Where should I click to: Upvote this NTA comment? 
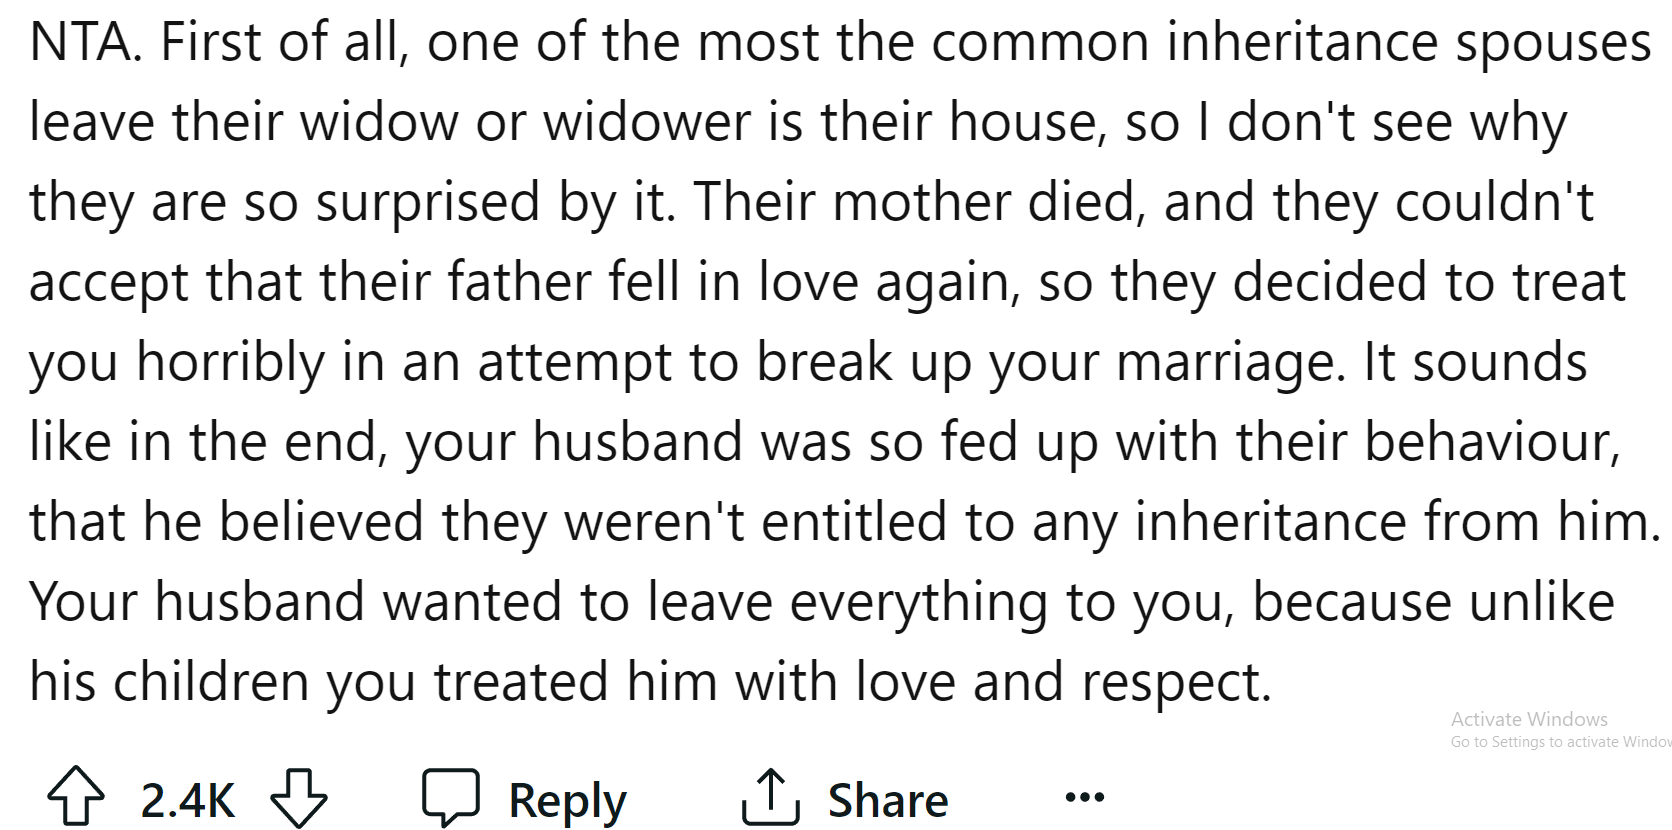coord(76,797)
